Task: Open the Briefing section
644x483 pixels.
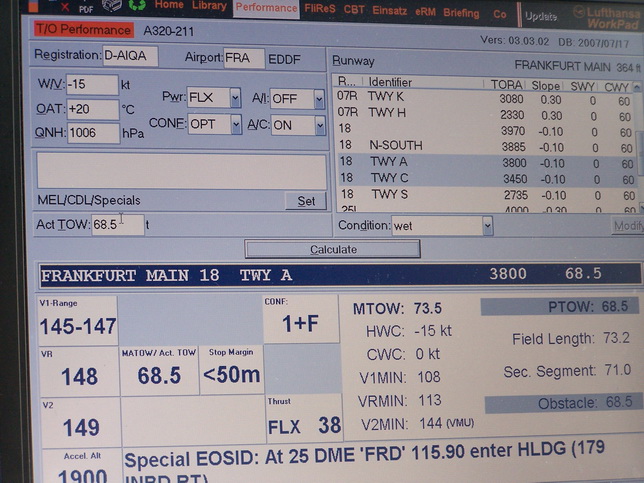Action: [x=461, y=13]
